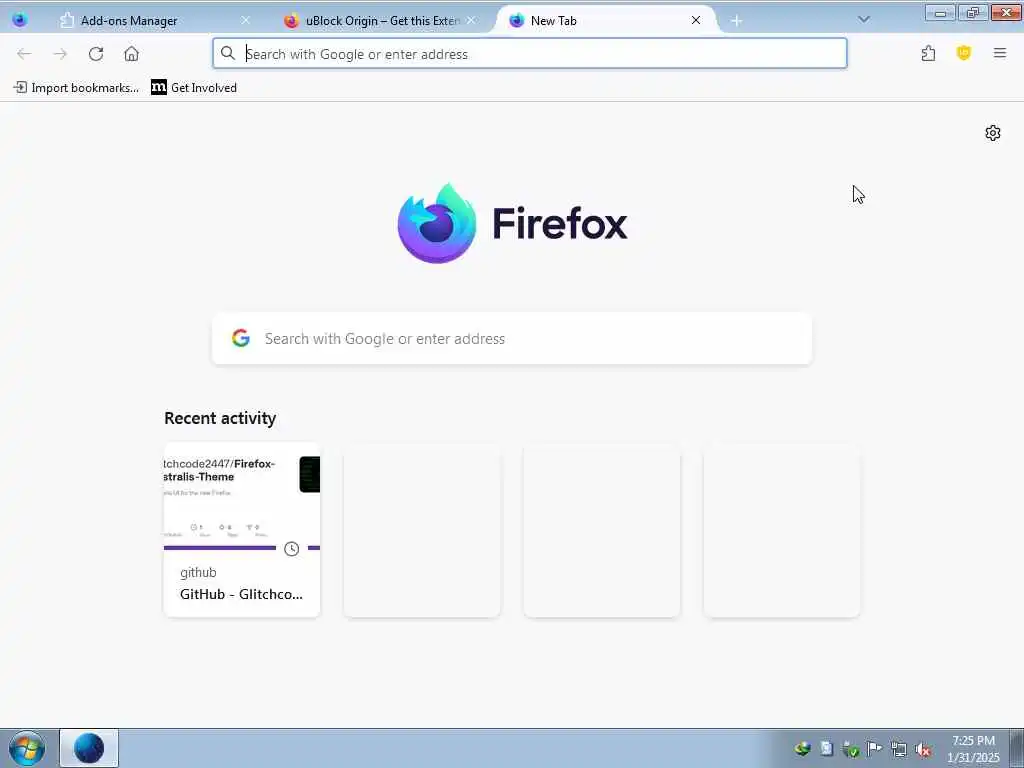Open the Extensions puzzle icon
1024x768 pixels.
pyautogui.click(x=928, y=54)
